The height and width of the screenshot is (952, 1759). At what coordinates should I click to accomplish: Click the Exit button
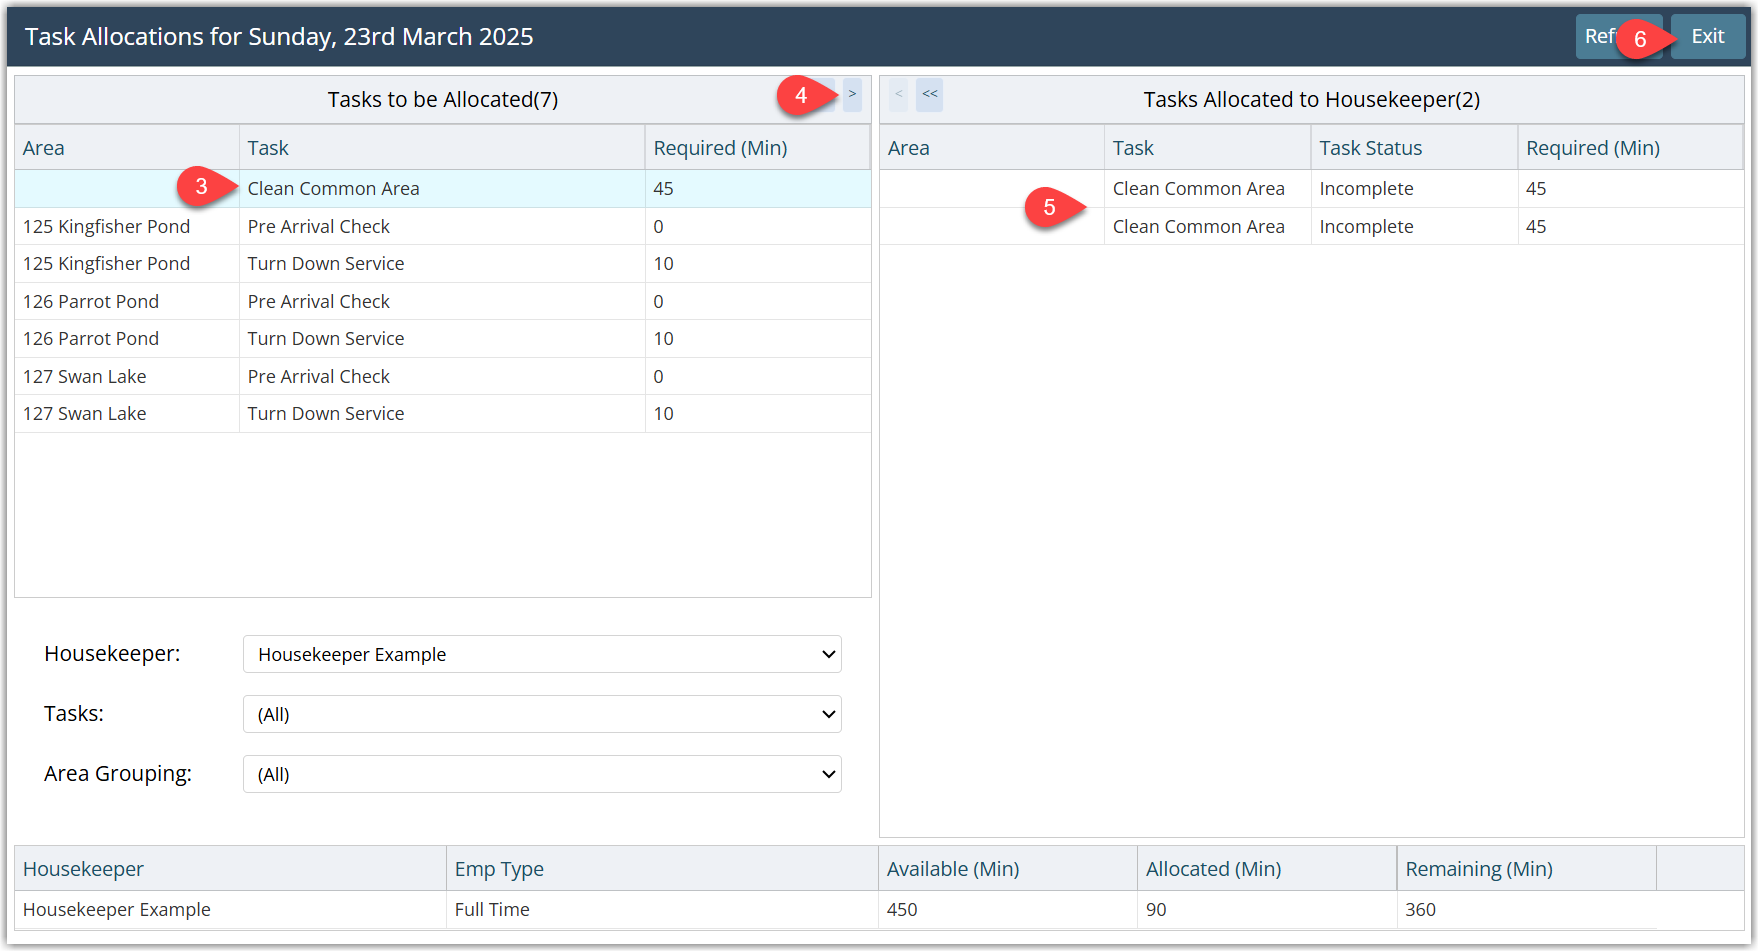(1708, 37)
